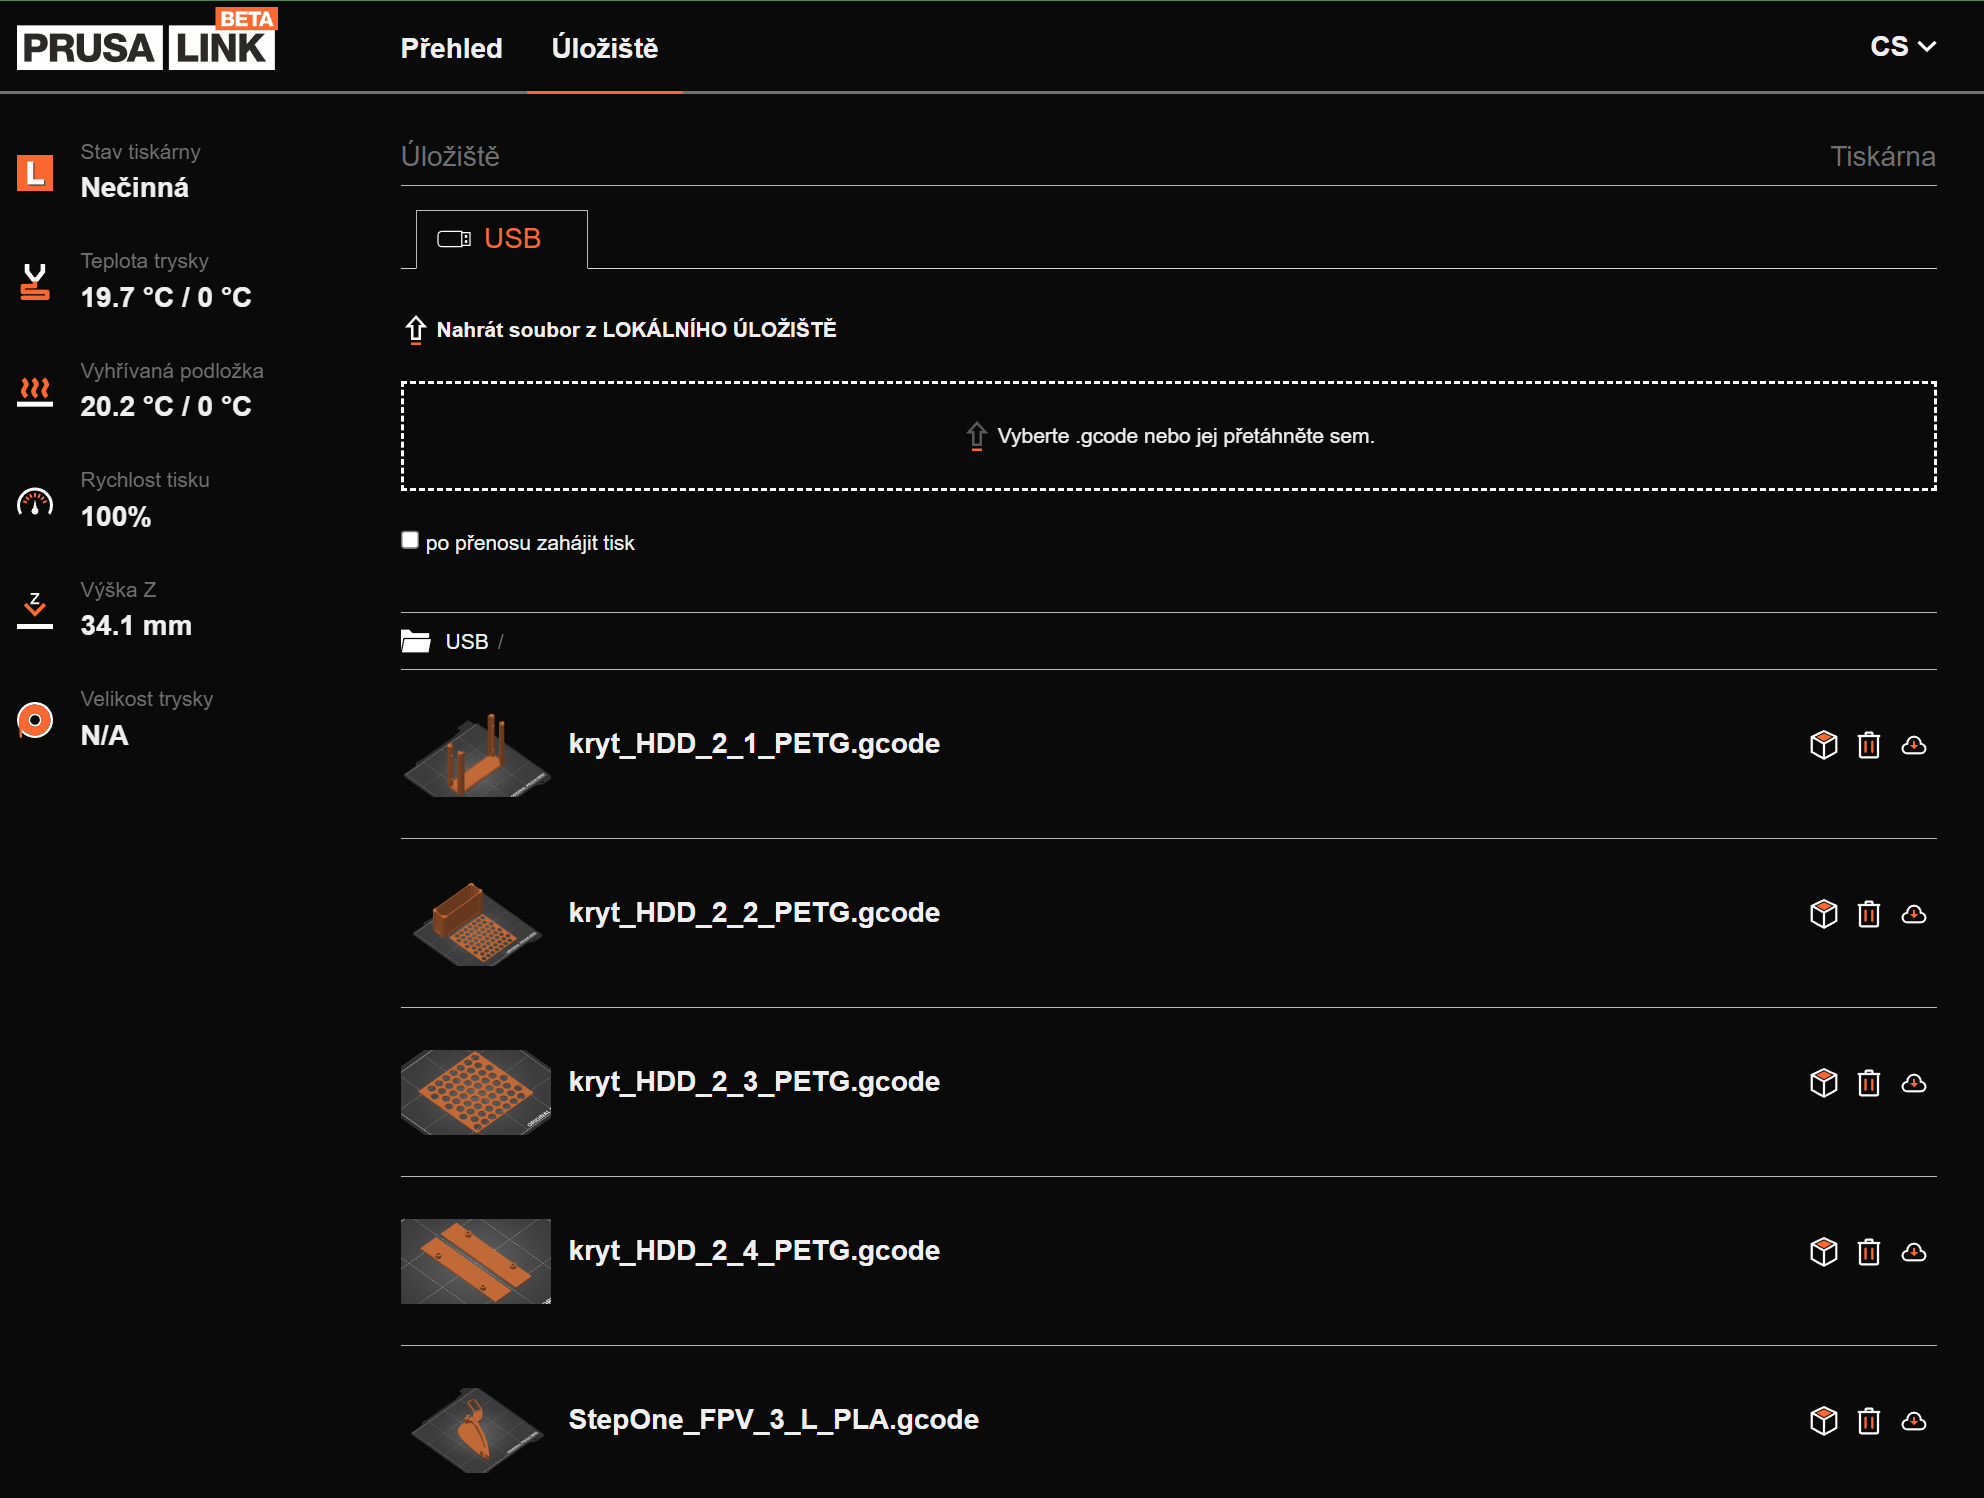The height and width of the screenshot is (1498, 1984).
Task: Click the USB folder icon in breadcrumb
Action: [415, 641]
